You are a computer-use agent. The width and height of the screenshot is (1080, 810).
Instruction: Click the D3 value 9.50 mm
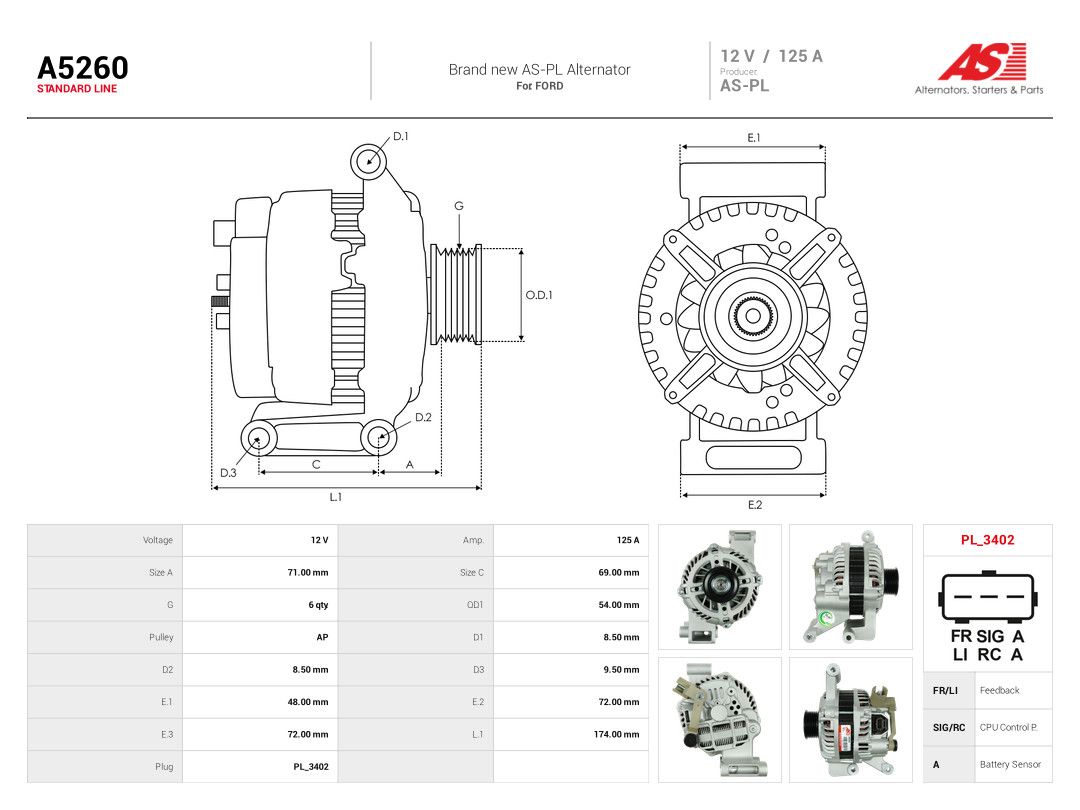click(621, 669)
